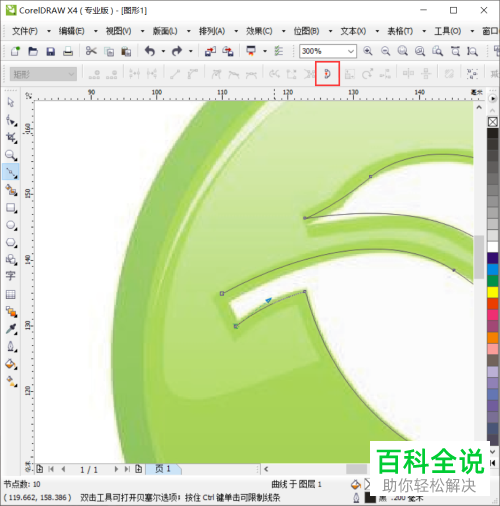Click the Paste clipboard icon
Viewport: 500px width, 506px height.
(126, 51)
